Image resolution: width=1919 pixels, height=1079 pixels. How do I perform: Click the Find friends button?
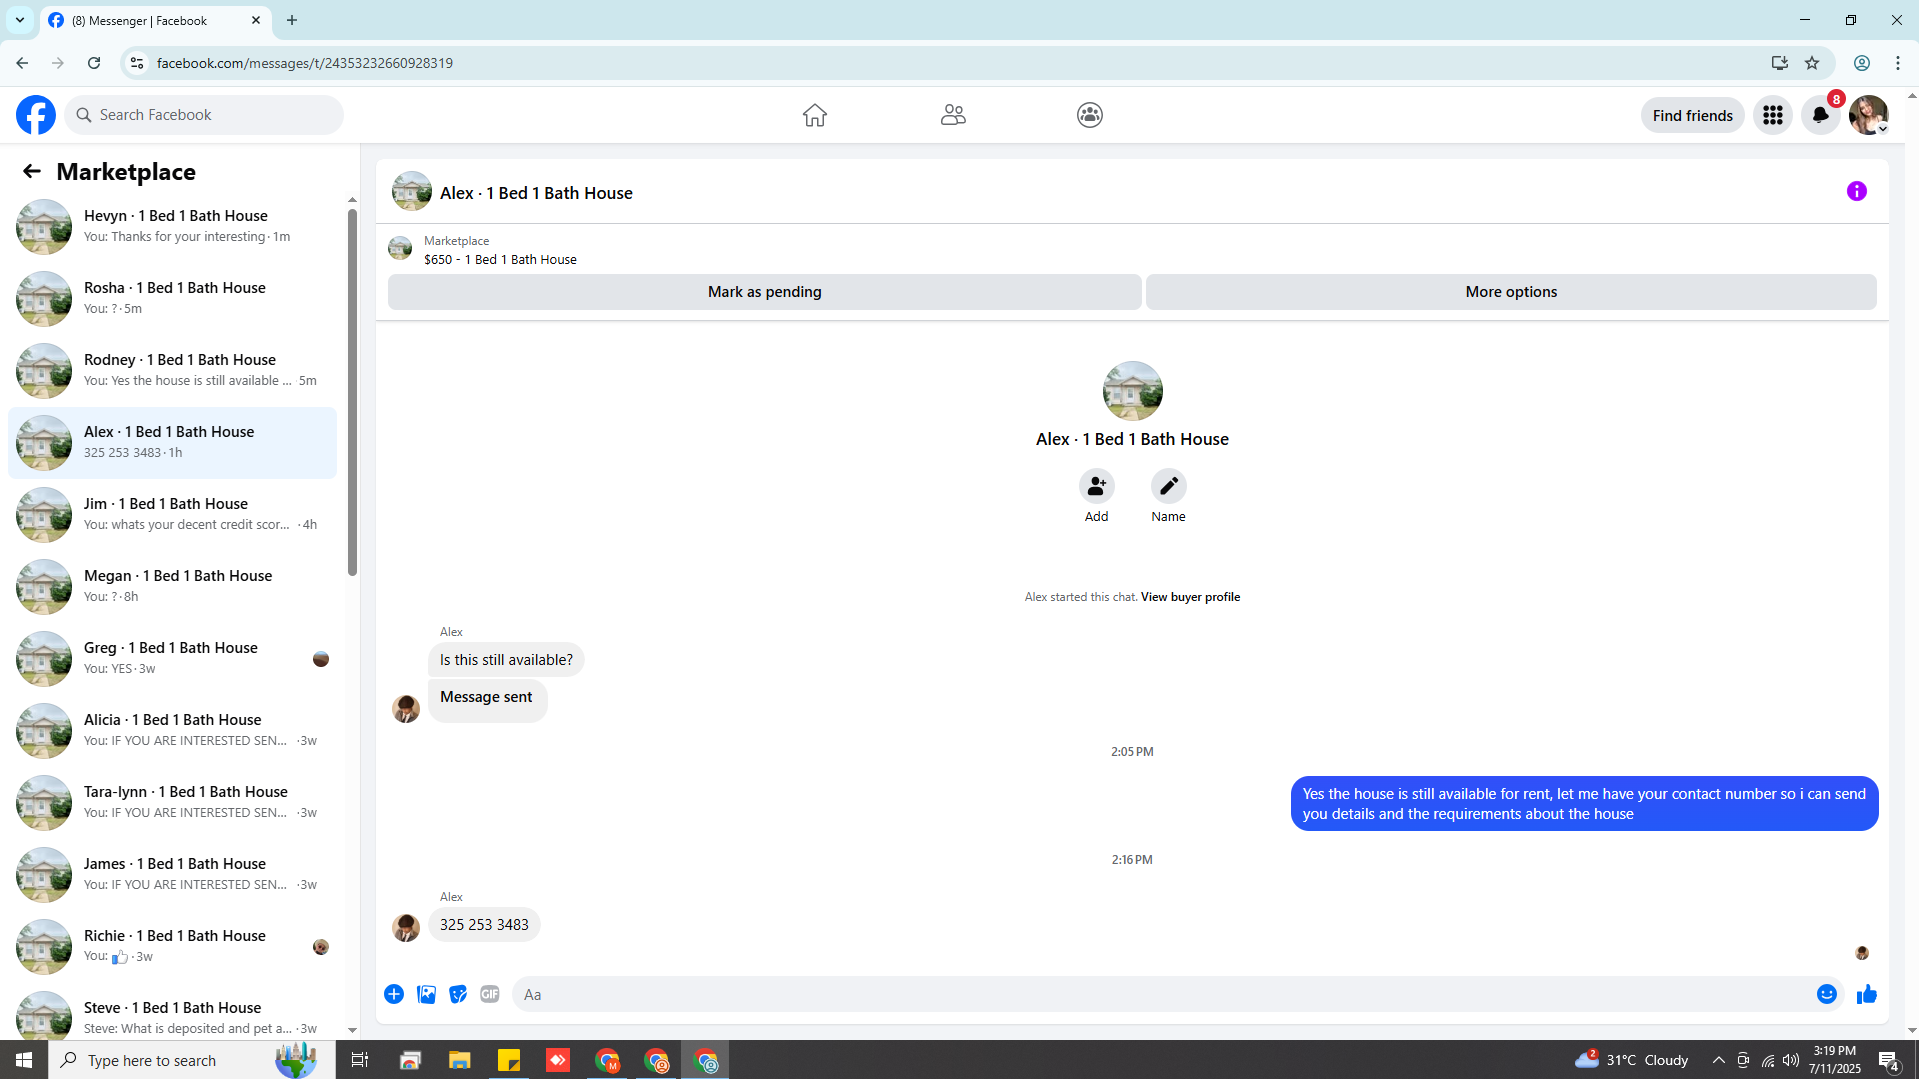tap(1693, 115)
